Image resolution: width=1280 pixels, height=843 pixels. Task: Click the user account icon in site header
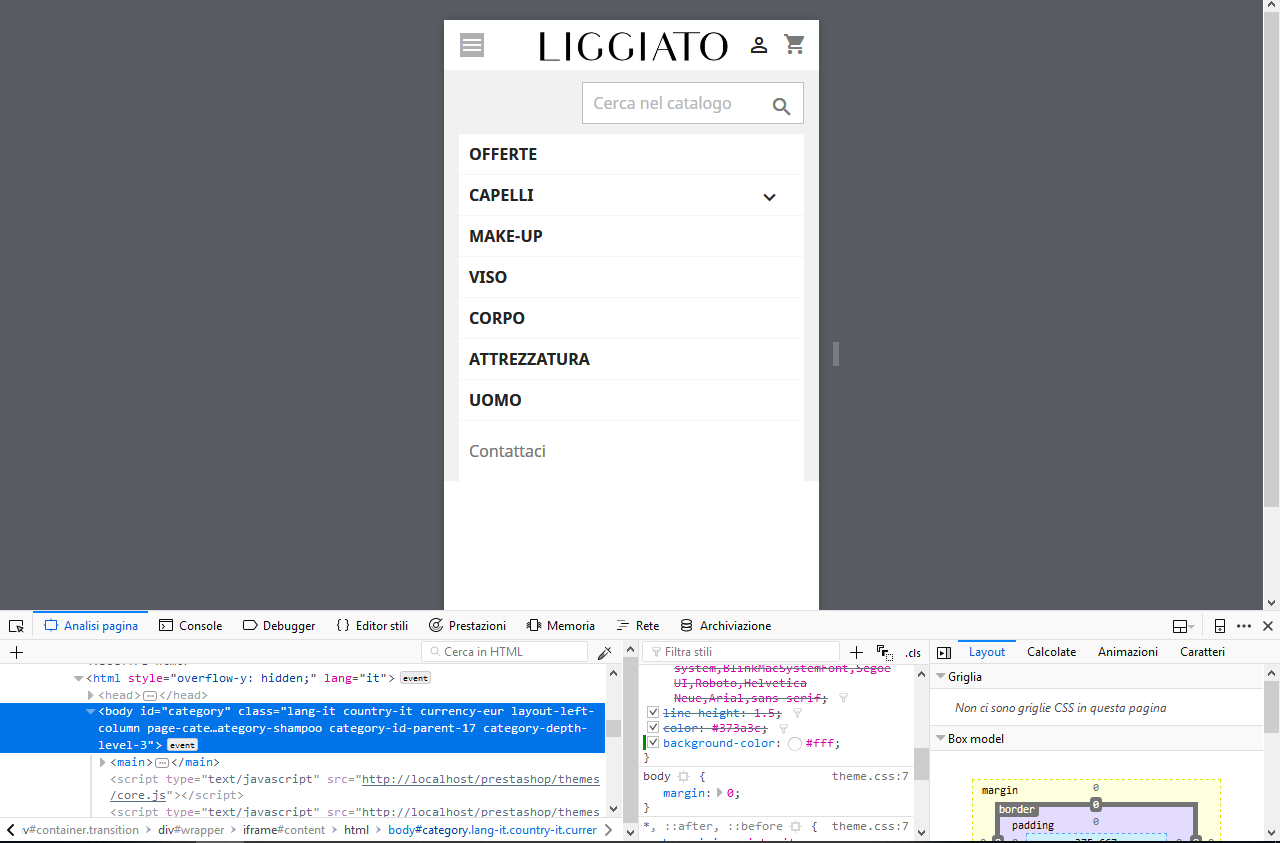pos(759,45)
